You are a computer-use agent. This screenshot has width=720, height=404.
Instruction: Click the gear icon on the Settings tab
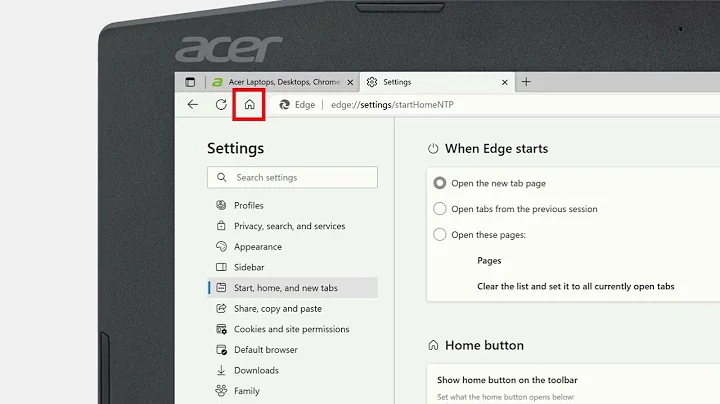click(x=372, y=82)
